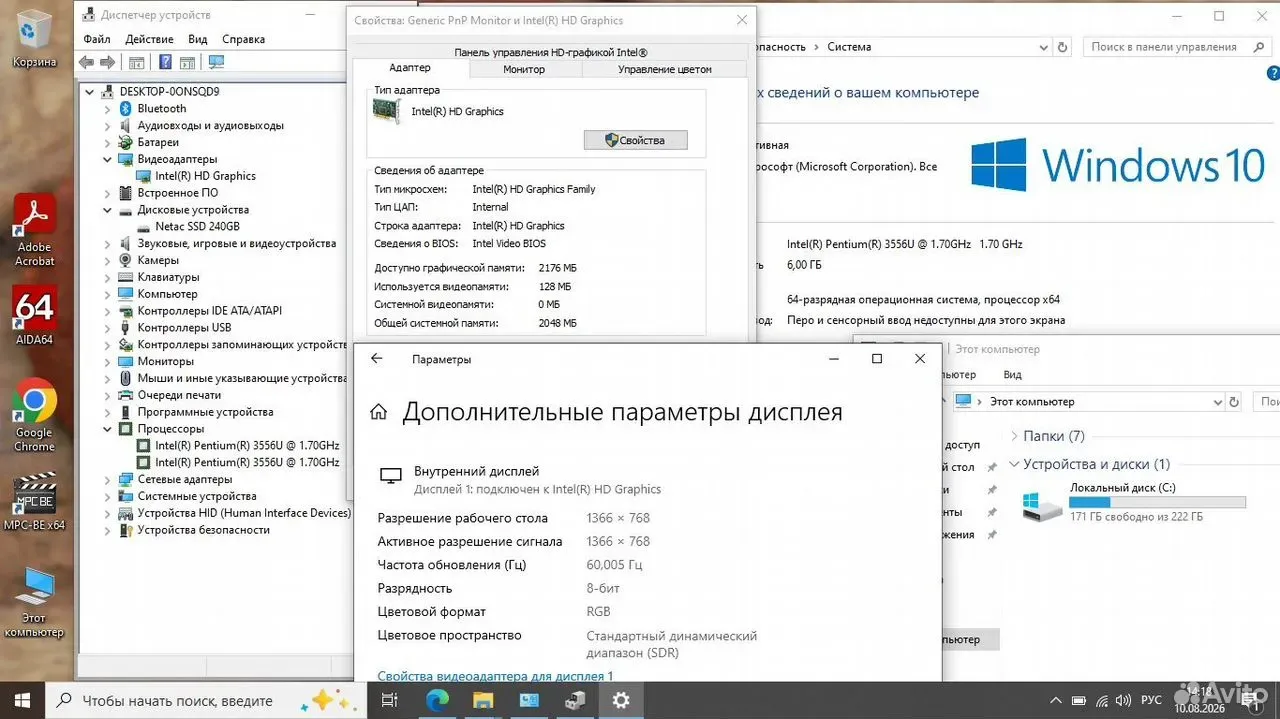Collapse the DESKTOP-0ONSQD9 root node
Image resolution: width=1280 pixels, height=719 pixels.
tap(90, 91)
